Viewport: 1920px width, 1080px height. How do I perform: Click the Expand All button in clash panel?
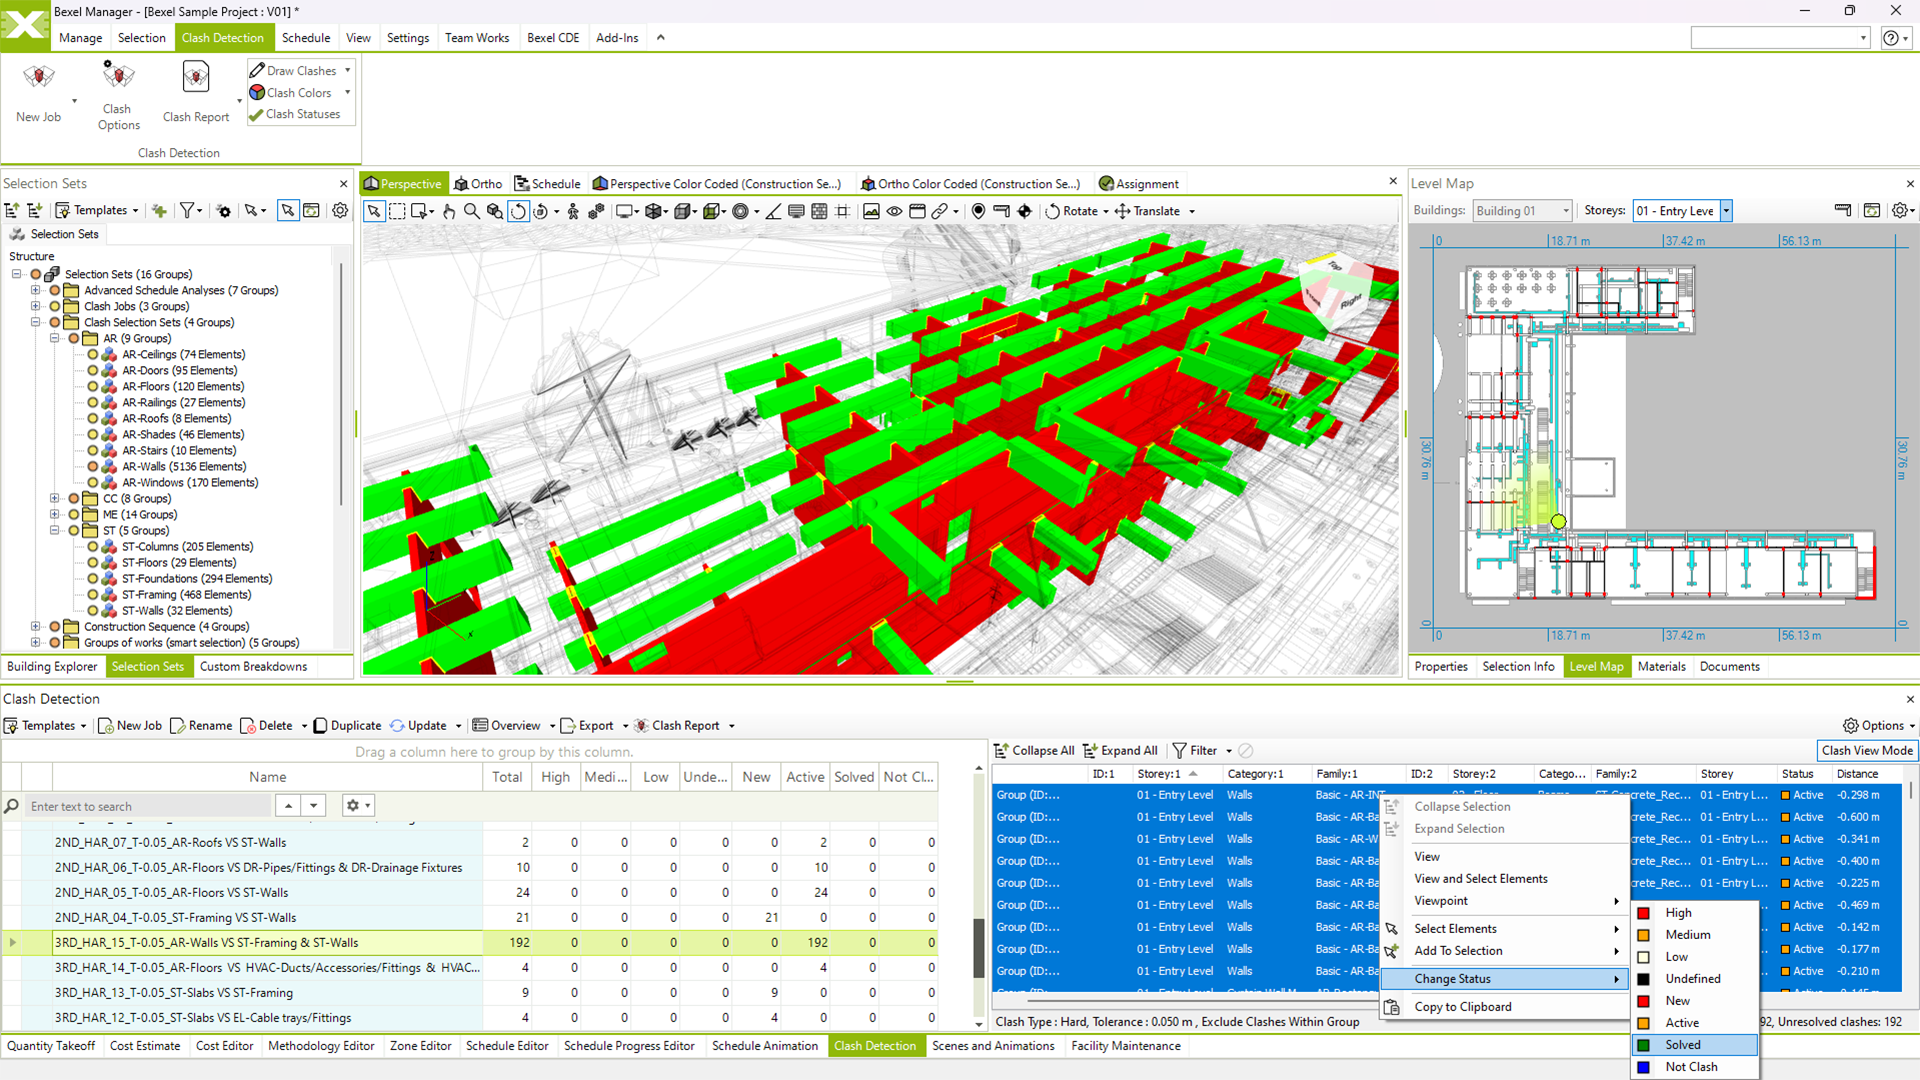tap(1120, 750)
